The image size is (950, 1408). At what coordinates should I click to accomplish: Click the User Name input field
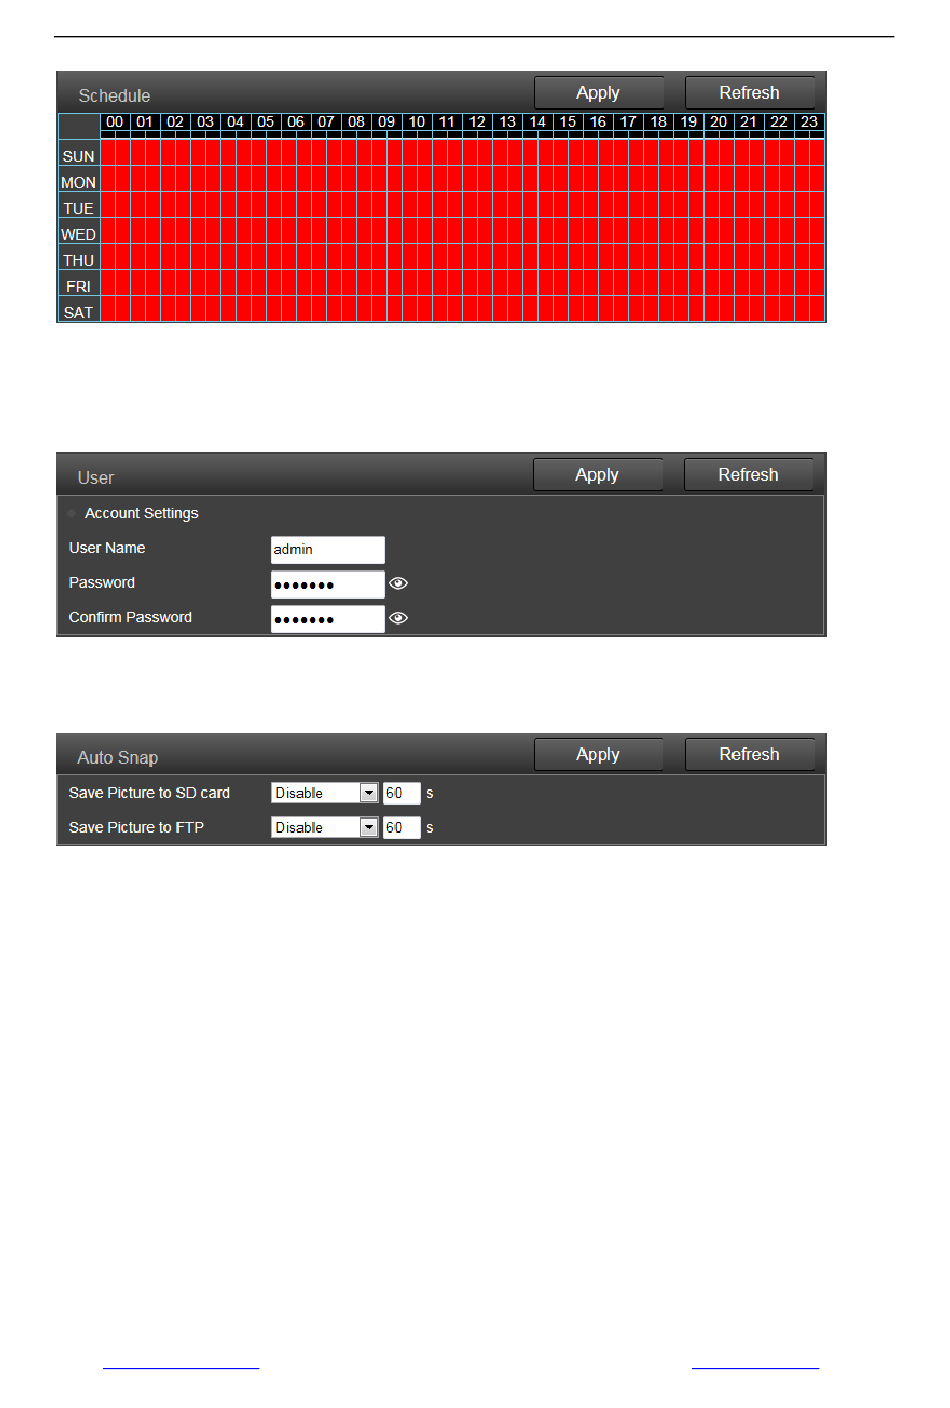click(x=327, y=550)
